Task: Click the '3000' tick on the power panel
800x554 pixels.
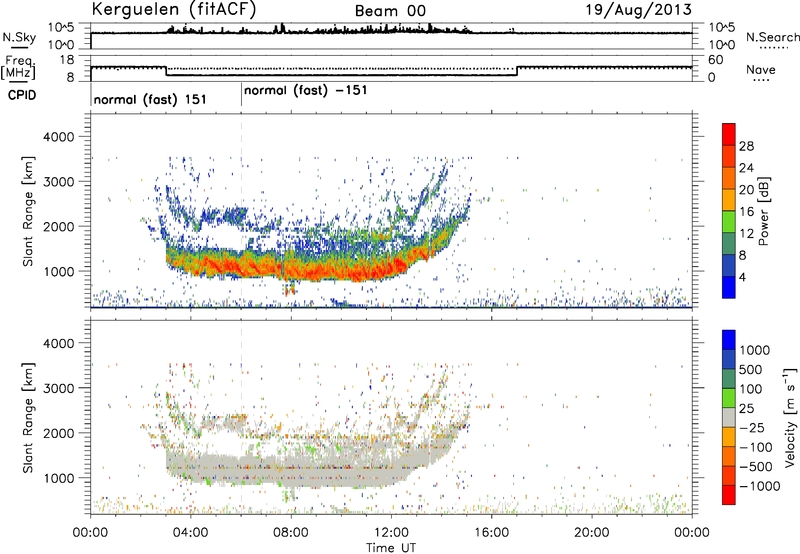Action: coord(58,182)
